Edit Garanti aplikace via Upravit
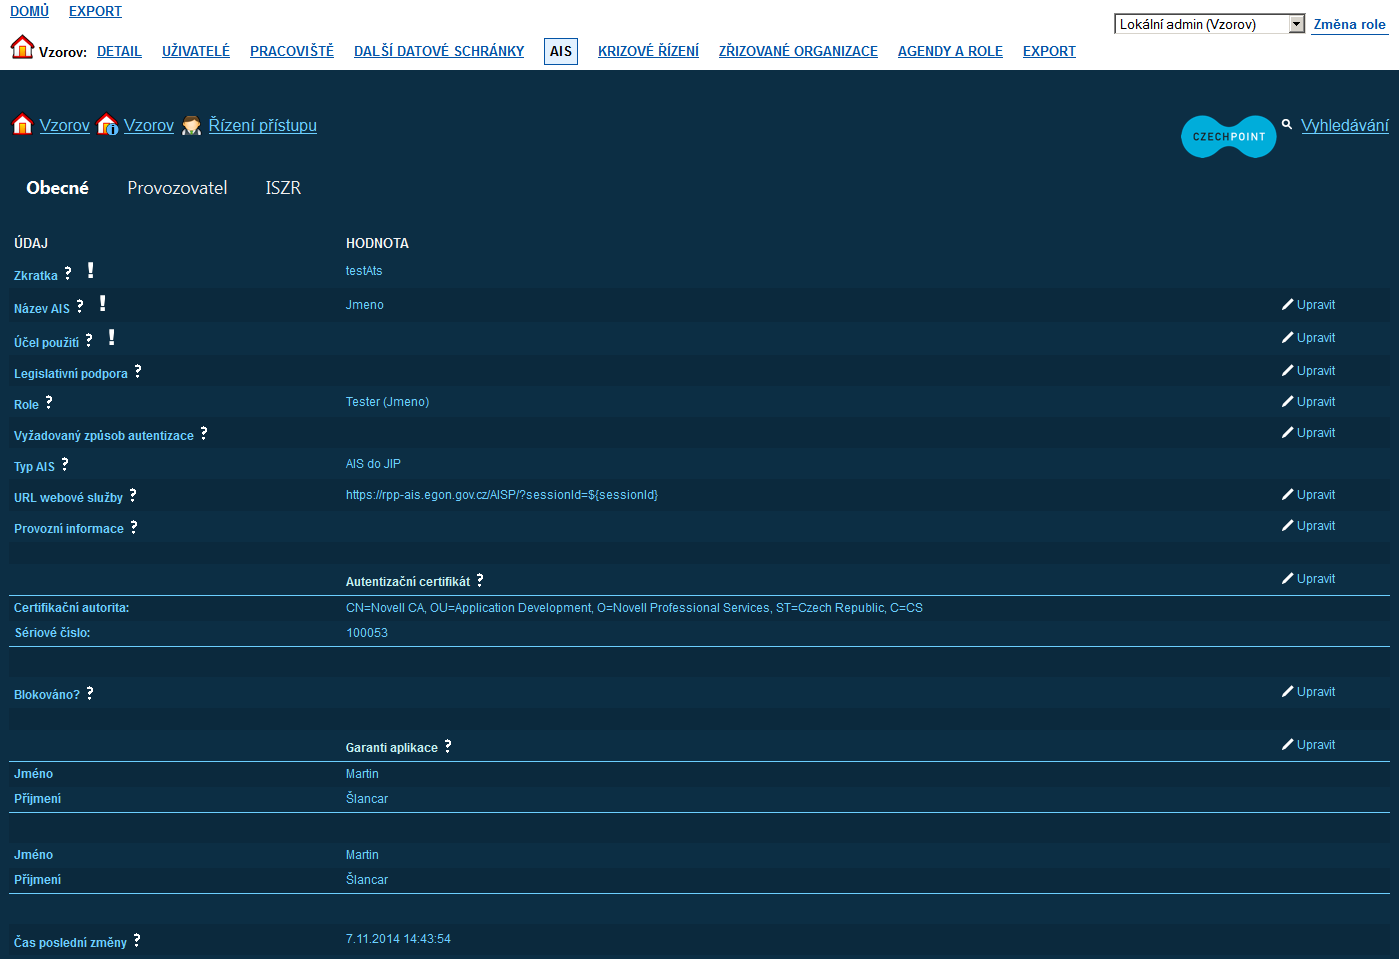The image size is (1399, 959). point(1309,745)
